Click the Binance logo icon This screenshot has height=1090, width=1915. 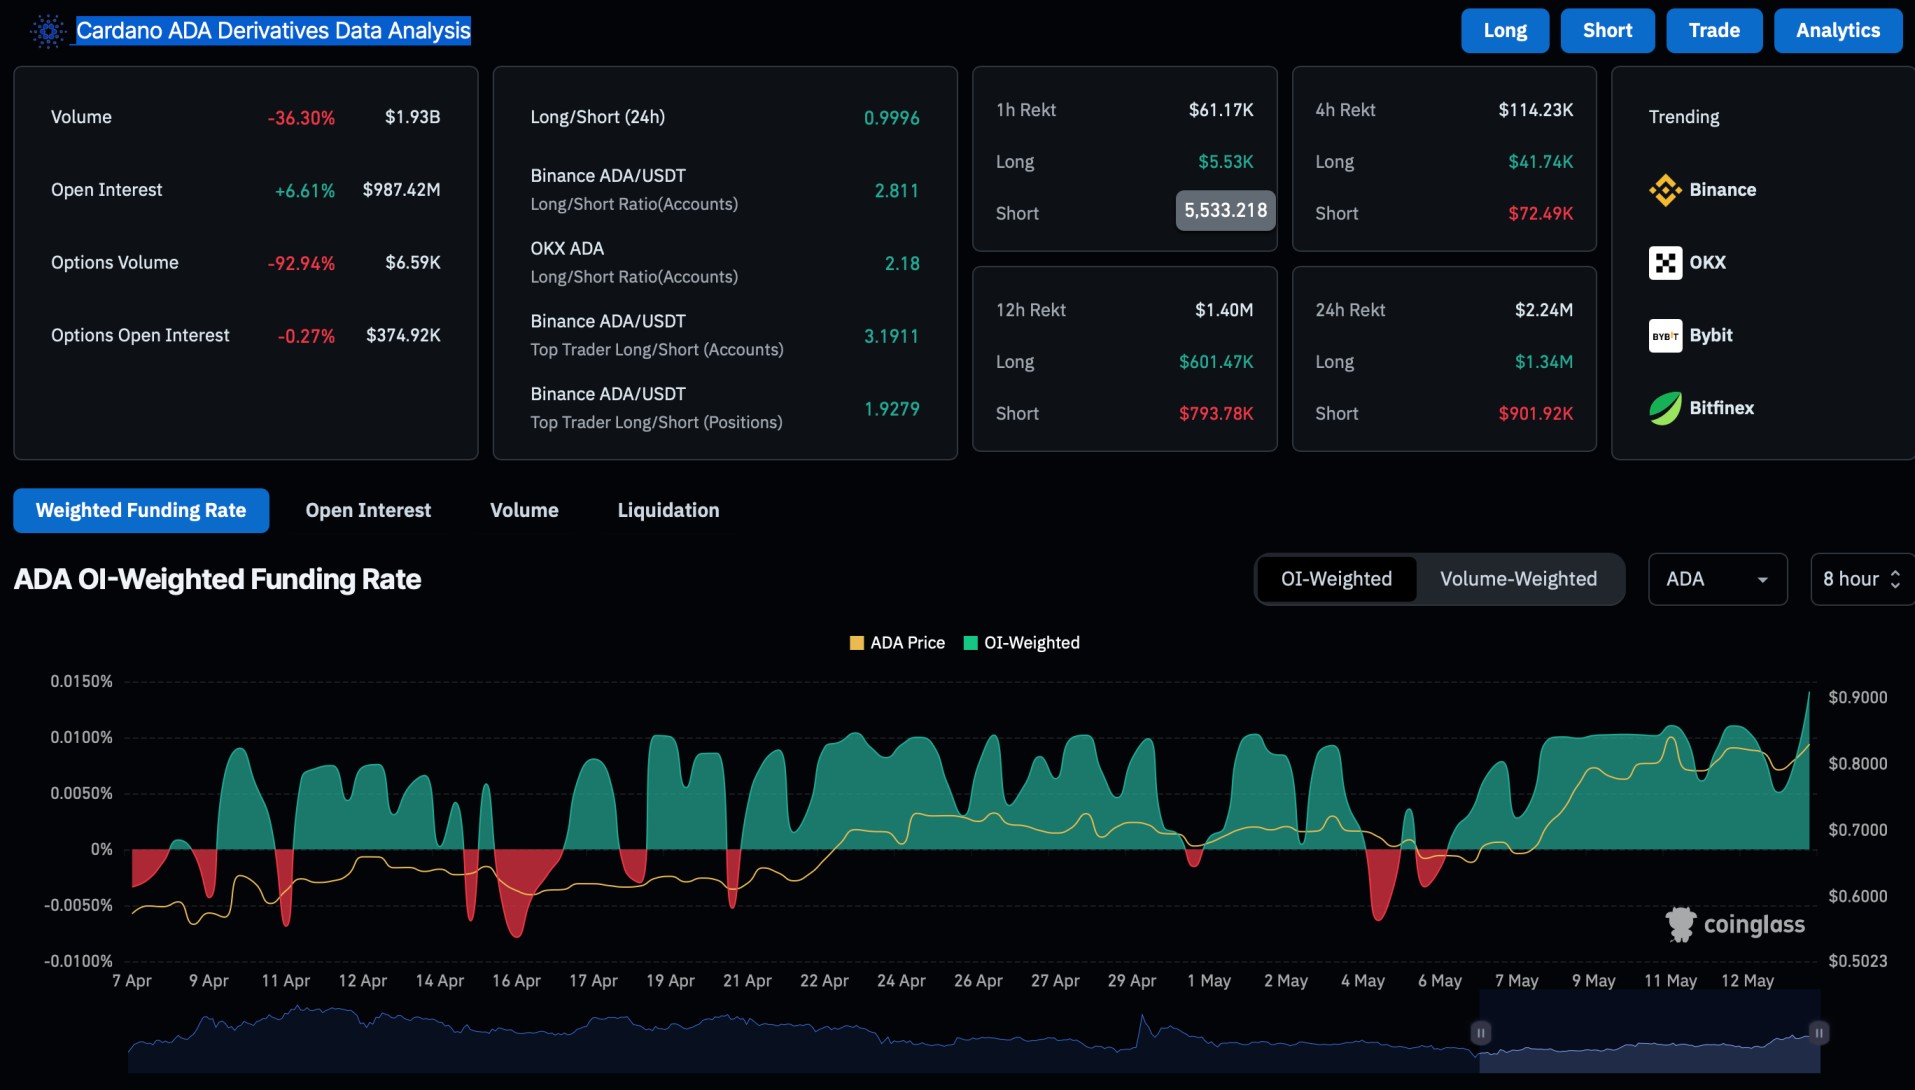[1665, 190]
